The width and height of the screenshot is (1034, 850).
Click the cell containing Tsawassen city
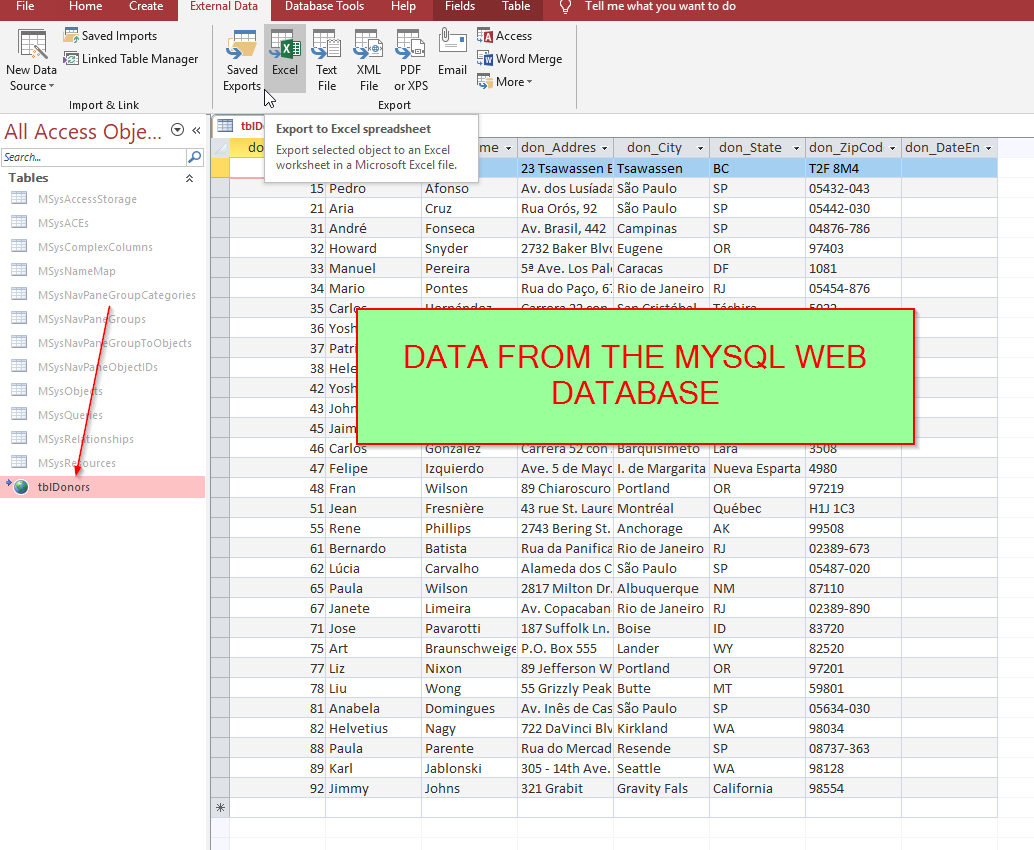[x=661, y=168]
